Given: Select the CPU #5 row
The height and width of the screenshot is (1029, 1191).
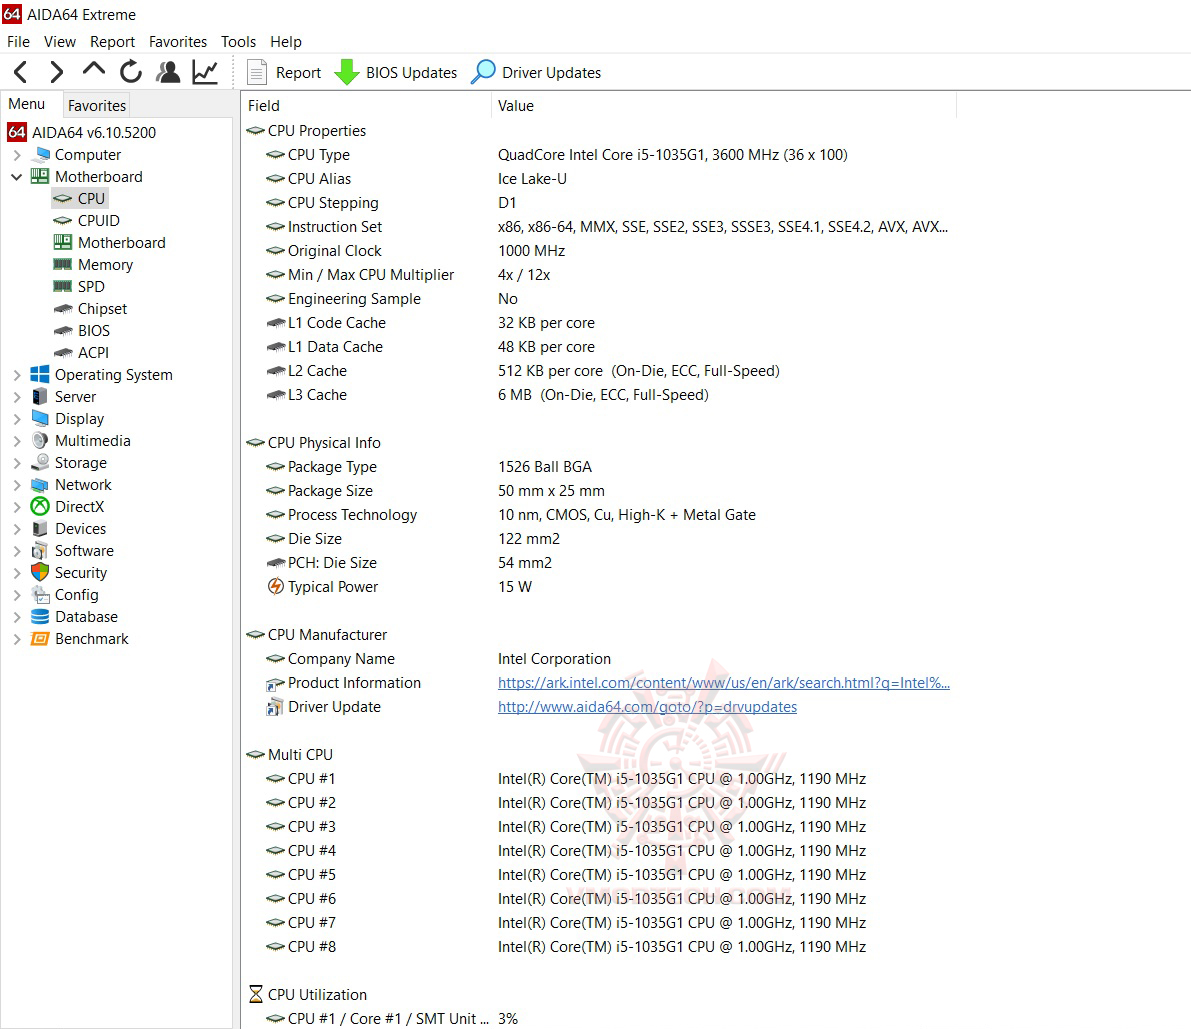Looking at the screenshot, I should coord(600,875).
